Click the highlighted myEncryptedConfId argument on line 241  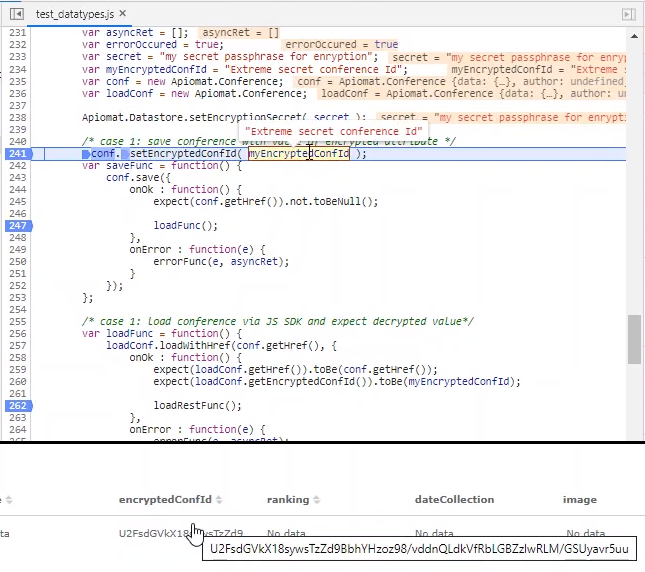[299, 154]
